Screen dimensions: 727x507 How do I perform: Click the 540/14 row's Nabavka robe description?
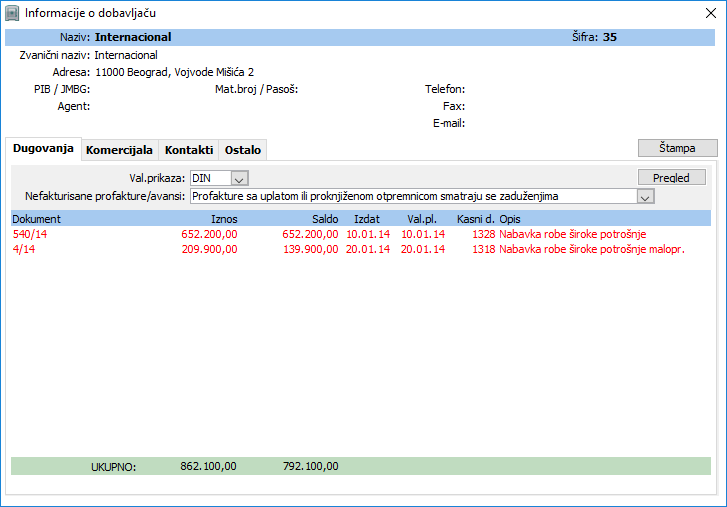pyautogui.click(x=573, y=234)
